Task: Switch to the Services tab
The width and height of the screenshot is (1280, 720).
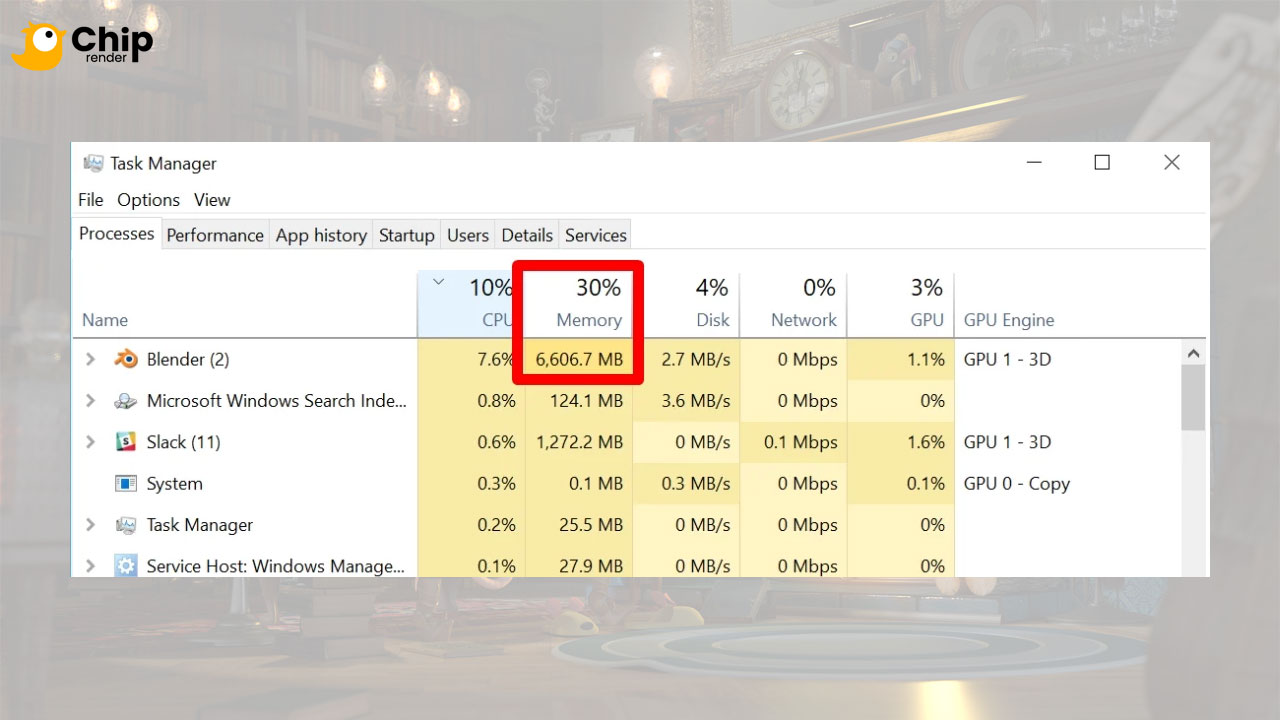Action: pyautogui.click(x=596, y=235)
